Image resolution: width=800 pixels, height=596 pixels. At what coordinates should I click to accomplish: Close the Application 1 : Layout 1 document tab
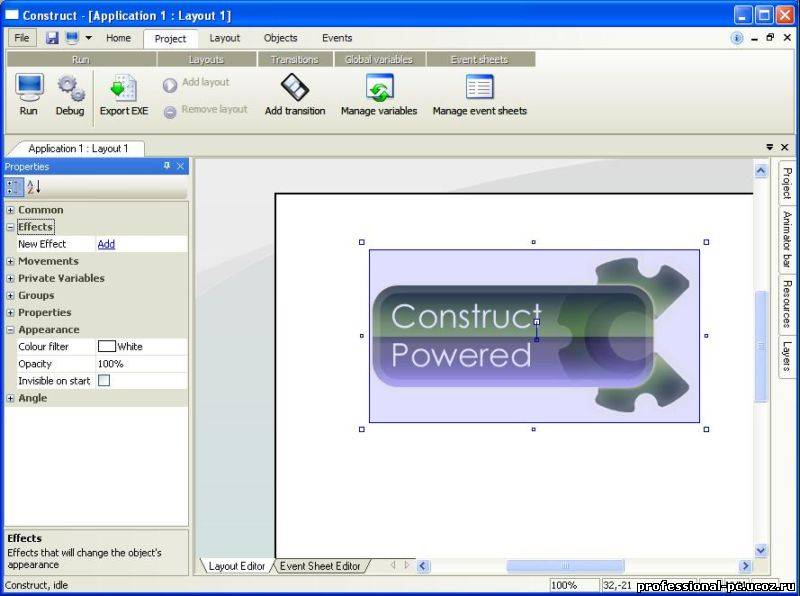[785, 147]
